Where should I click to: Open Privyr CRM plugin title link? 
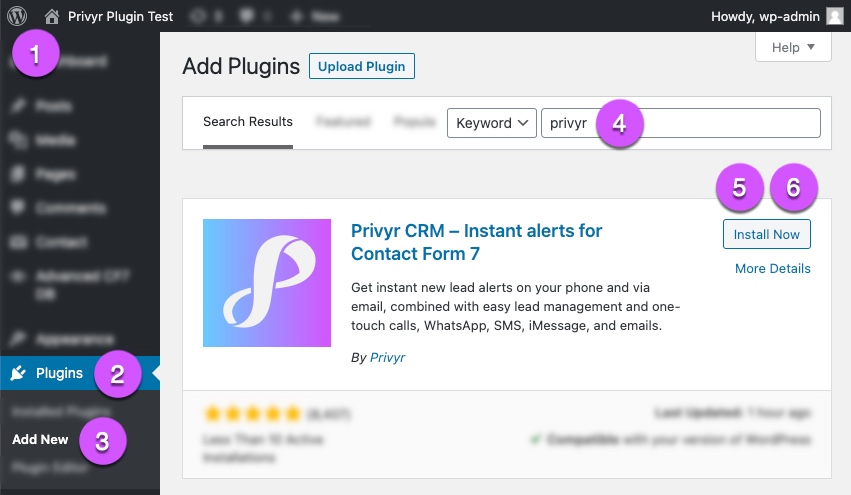pyautogui.click(x=477, y=242)
